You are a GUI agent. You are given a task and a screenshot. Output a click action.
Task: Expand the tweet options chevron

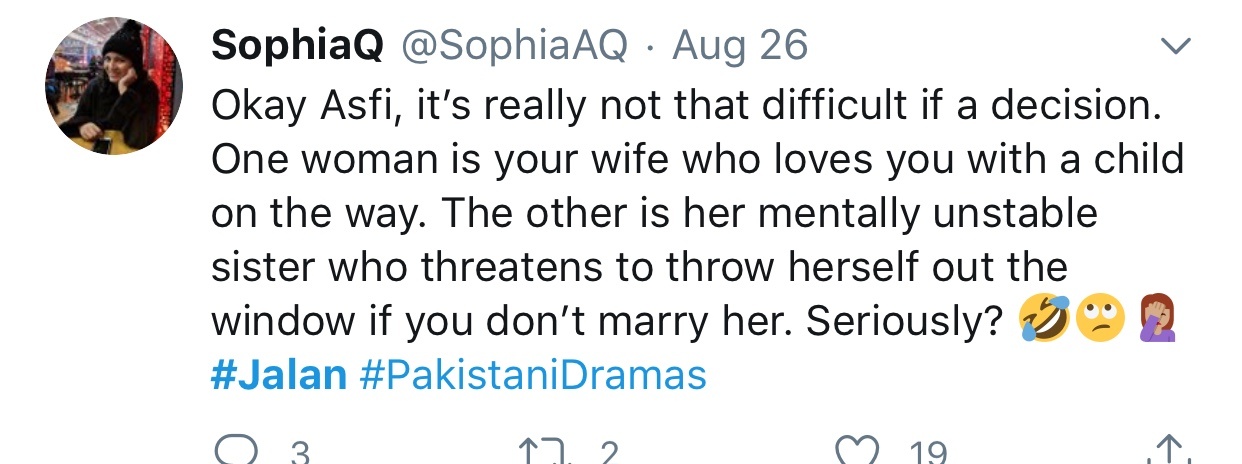(x=1175, y=47)
